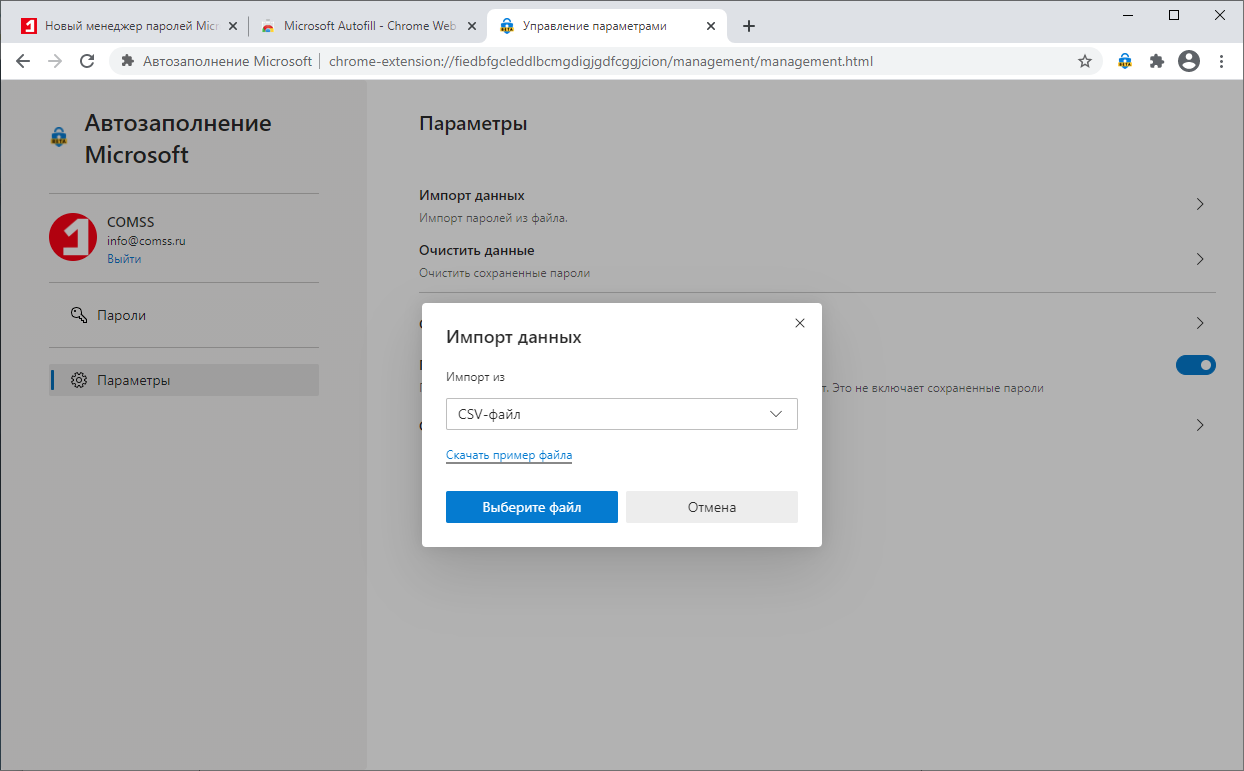Go forward in browser history
The image size is (1244, 771).
55,61
